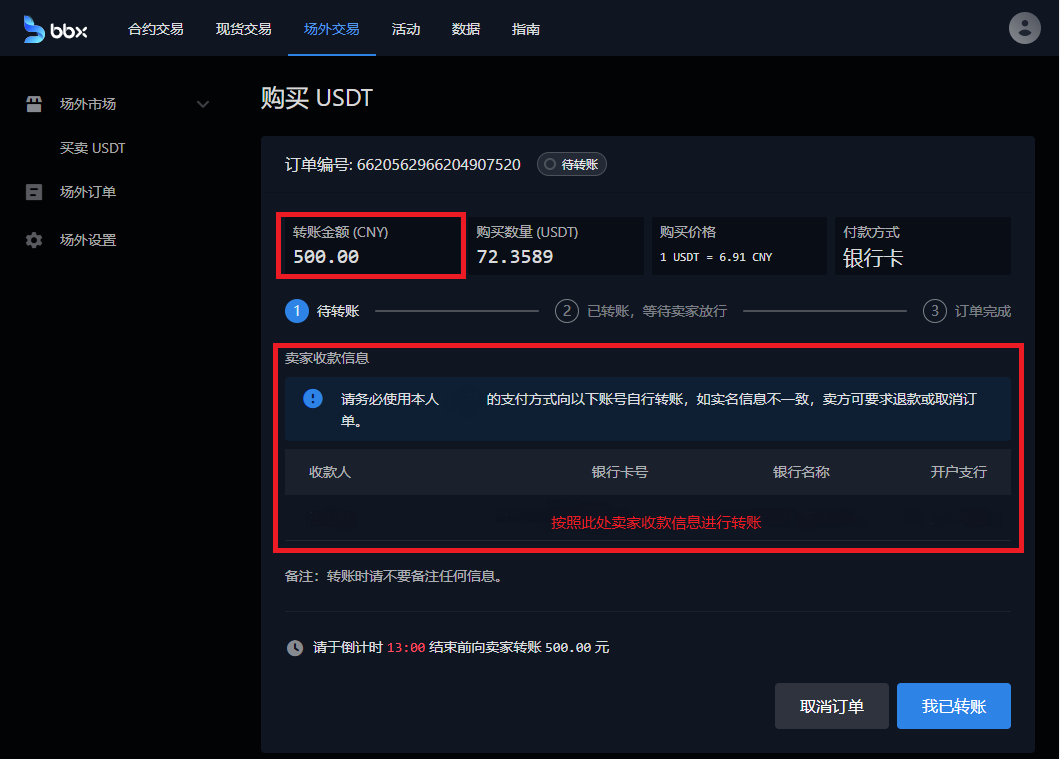1060x759 pixels.
Task: Click the clock icon beside countdown
Action: 295,647
